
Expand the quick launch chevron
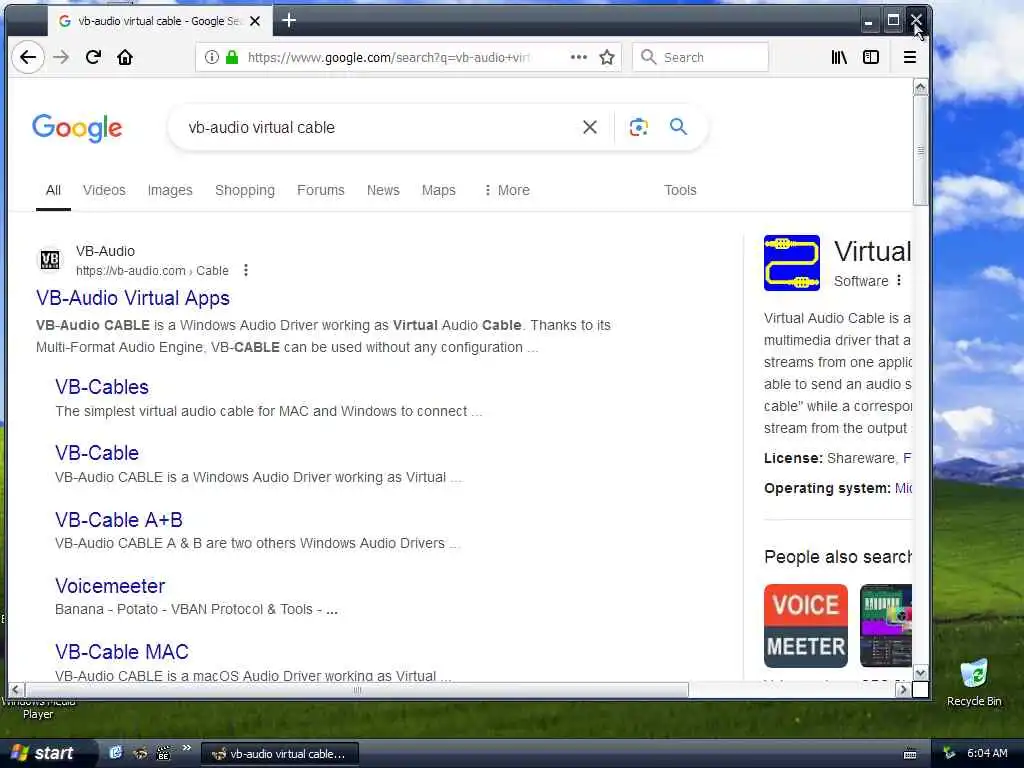coord(186,748)
